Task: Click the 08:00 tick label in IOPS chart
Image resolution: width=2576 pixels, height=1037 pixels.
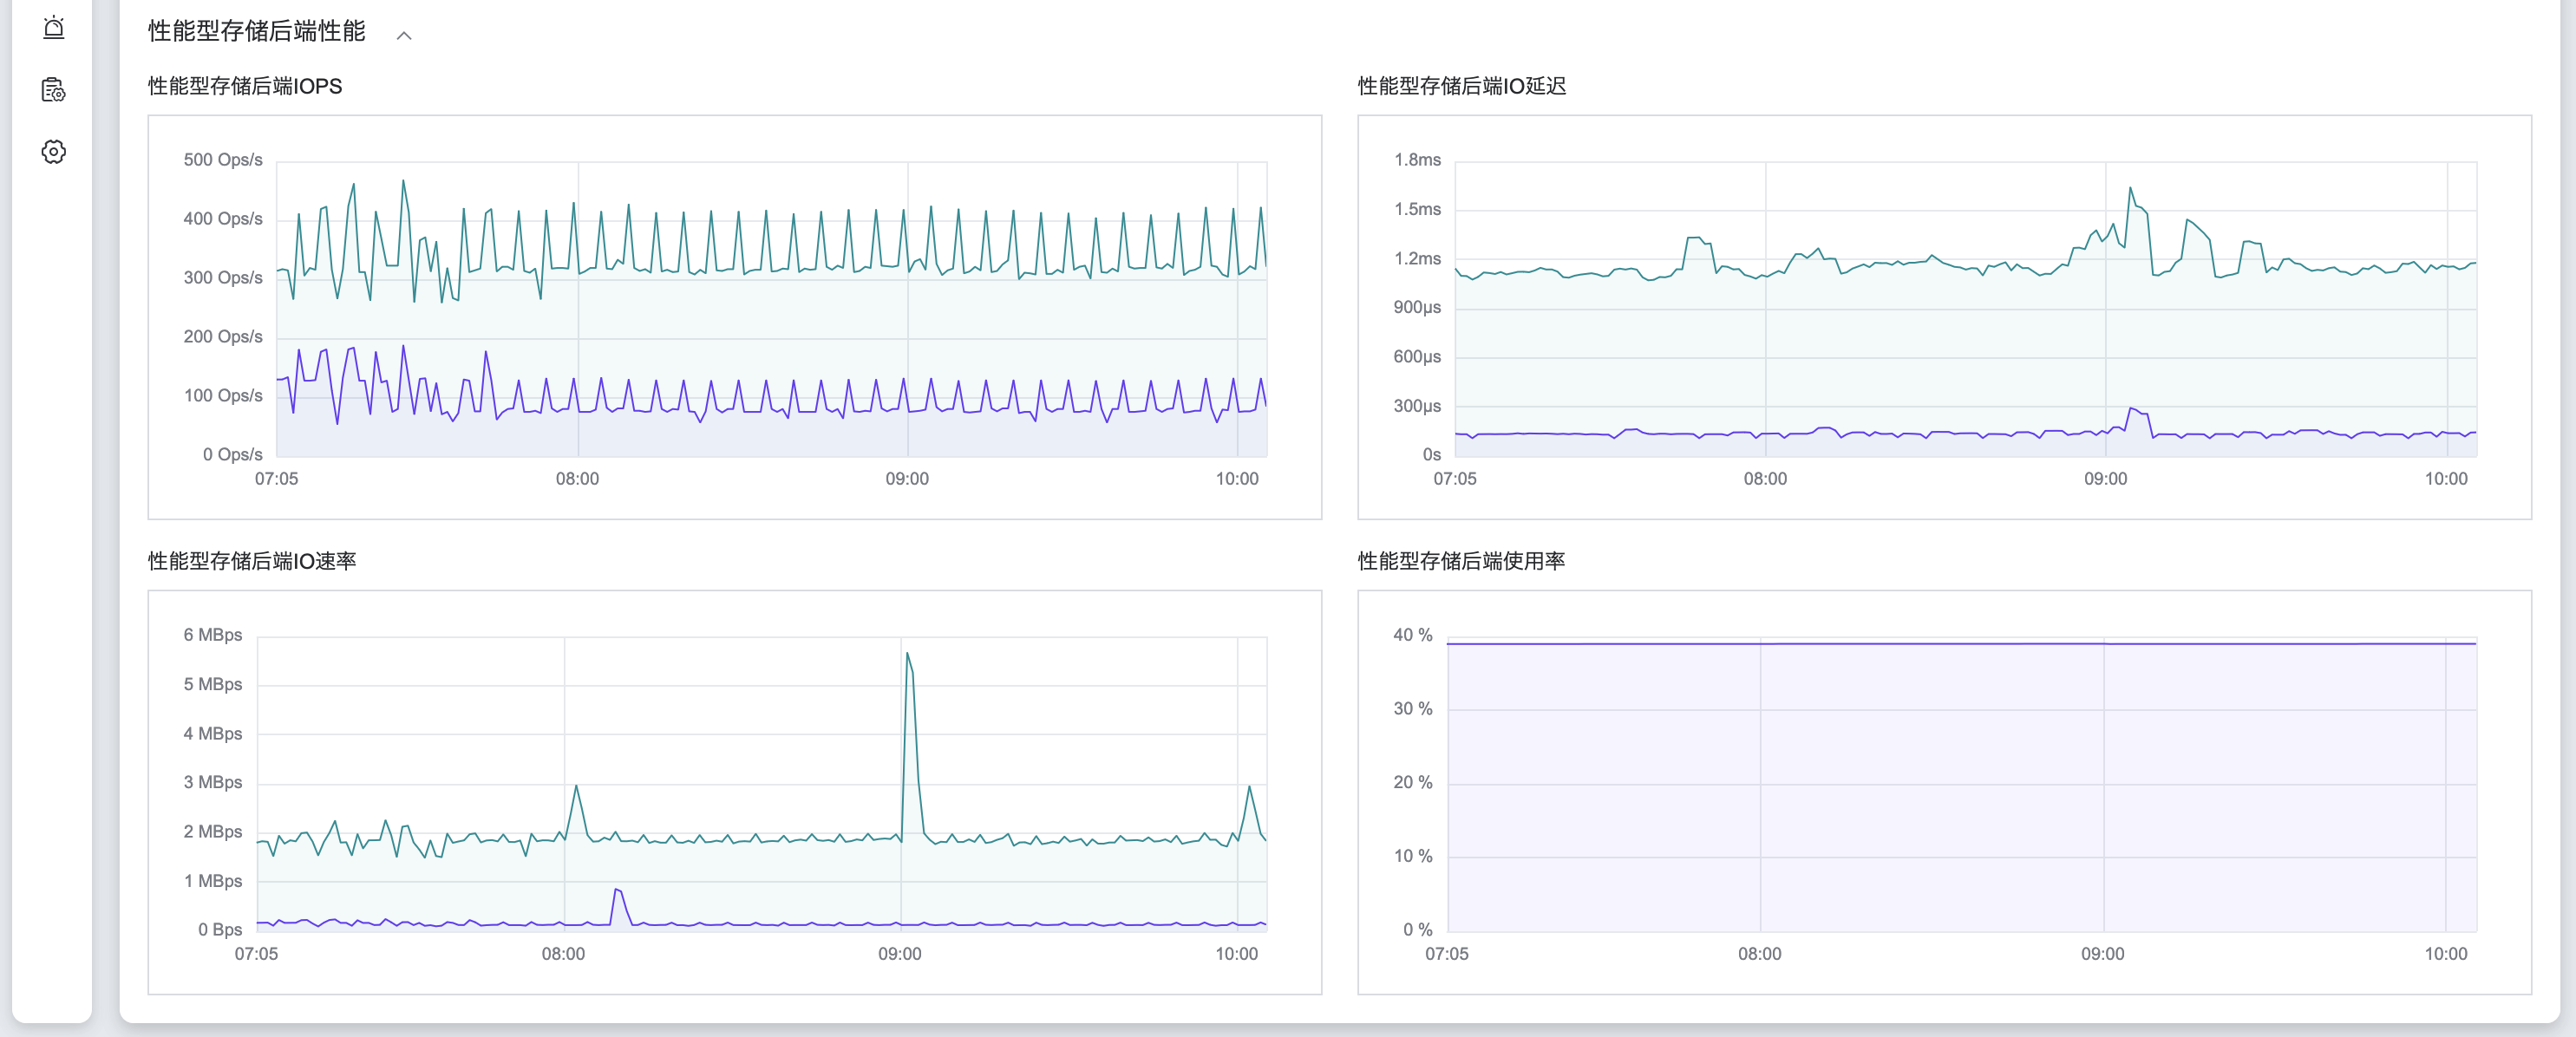Action: coord(577,479)
